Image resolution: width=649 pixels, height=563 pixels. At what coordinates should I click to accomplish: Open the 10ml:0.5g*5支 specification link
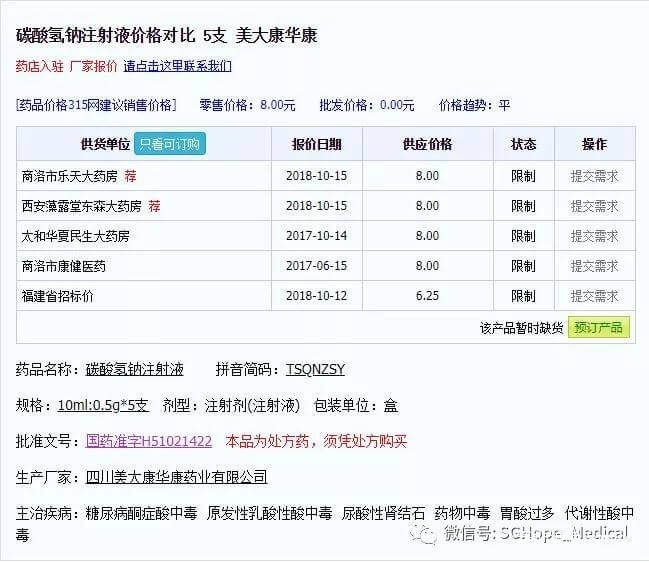(103, 405)
